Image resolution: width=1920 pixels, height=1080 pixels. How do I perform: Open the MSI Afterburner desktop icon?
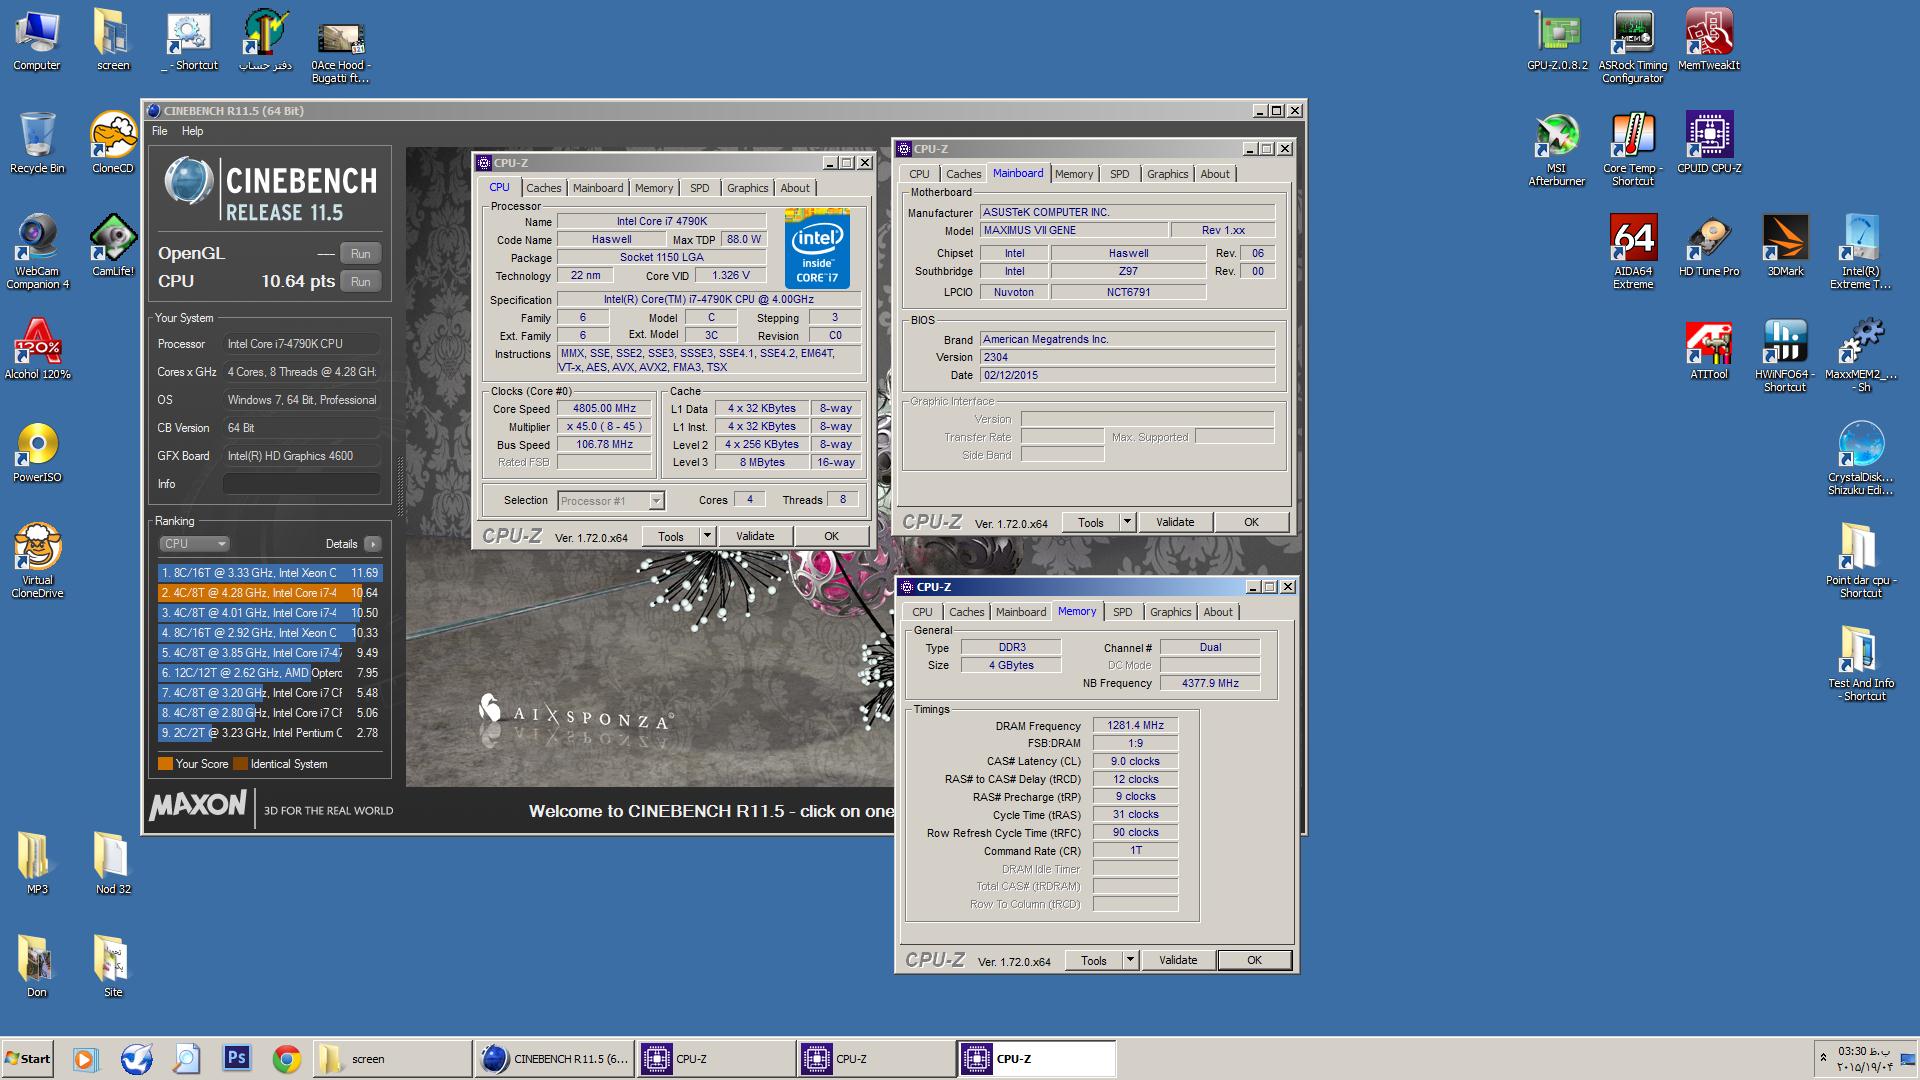point(1557,148)
